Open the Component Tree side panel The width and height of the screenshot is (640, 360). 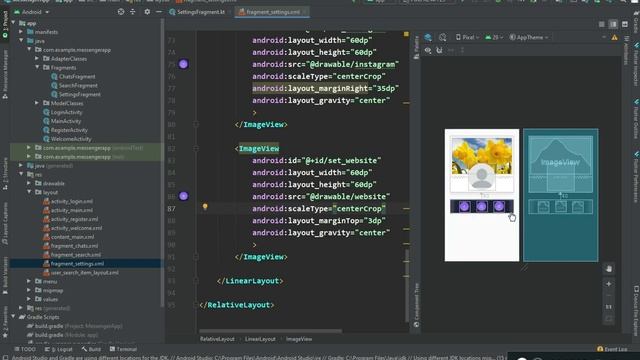416,305
